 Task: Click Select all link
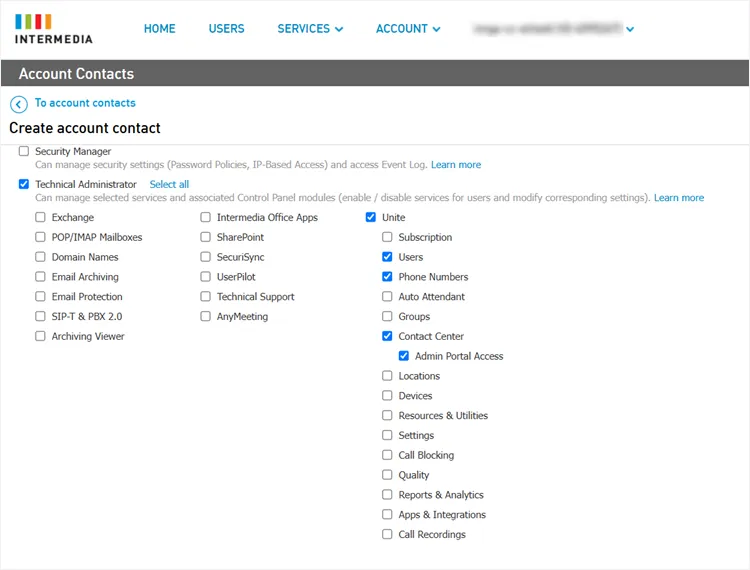(169, 184)
